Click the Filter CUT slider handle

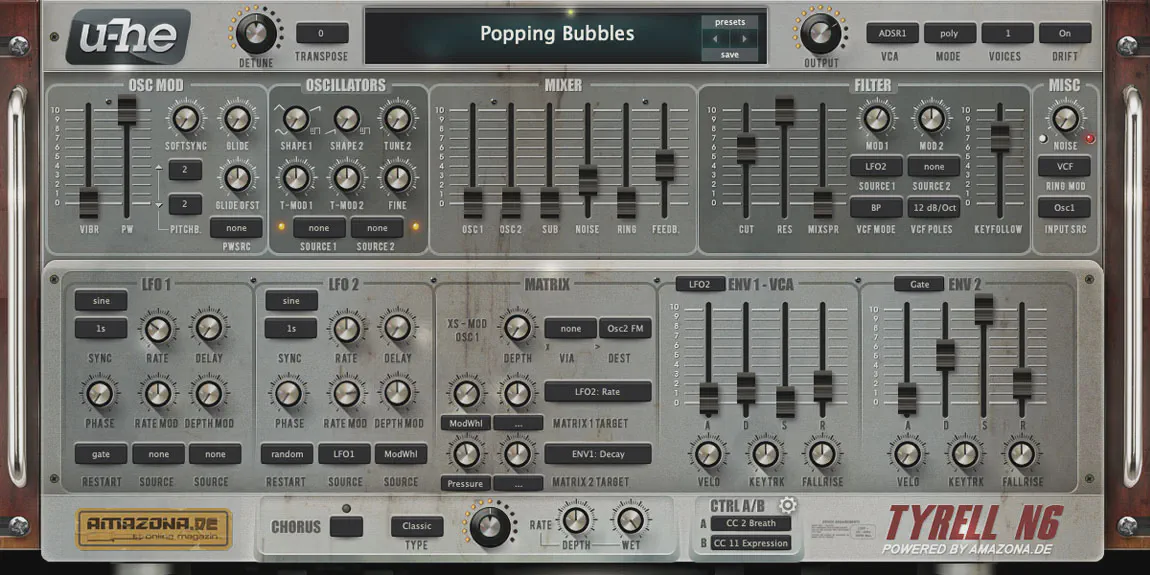coord(746,148)
